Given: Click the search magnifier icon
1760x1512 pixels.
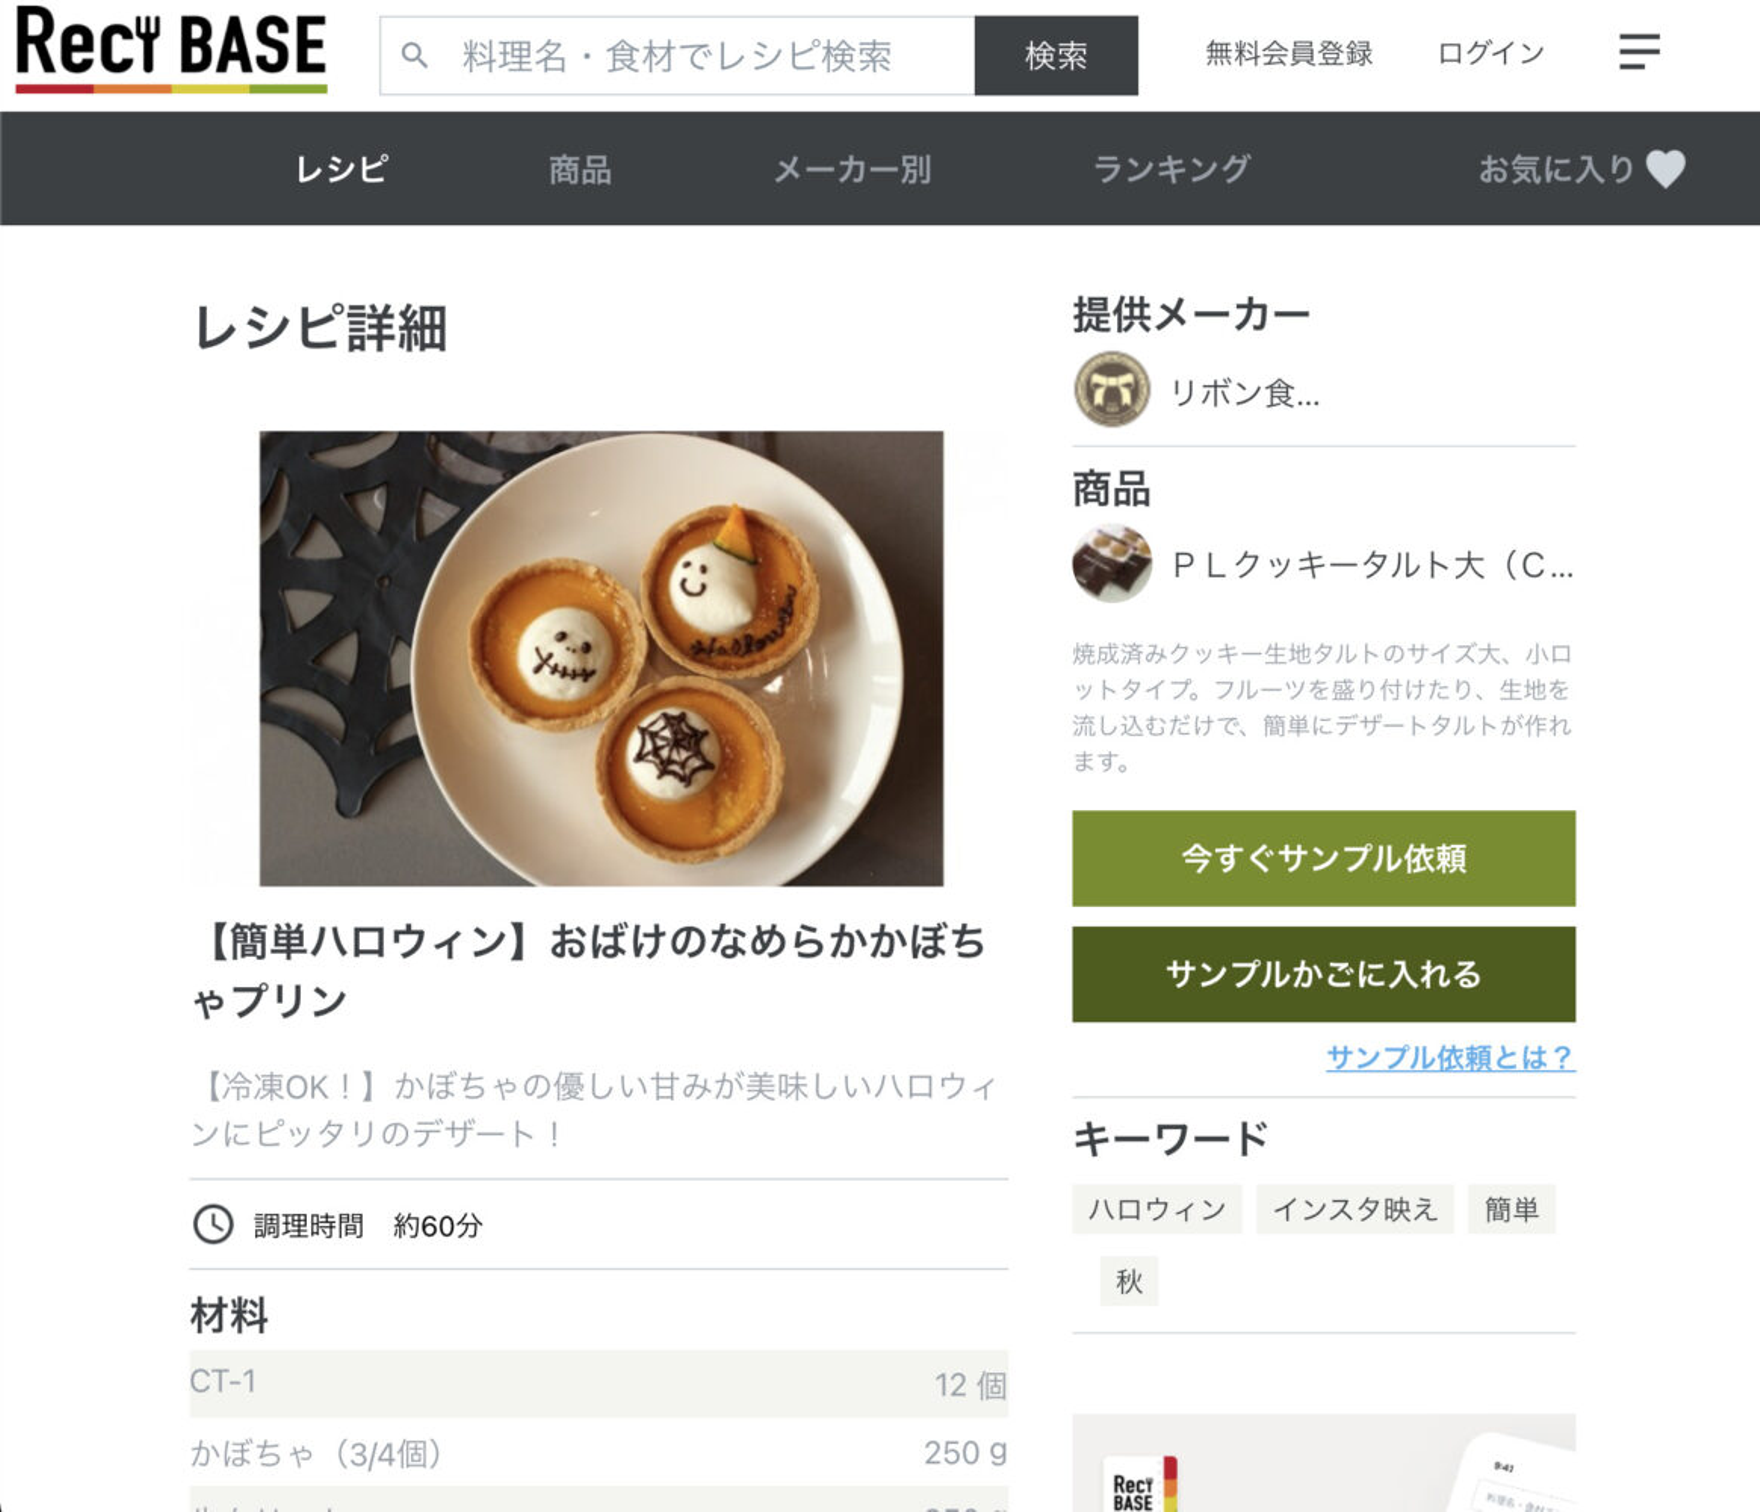Looking at the screenshot, I should point(414,56).
